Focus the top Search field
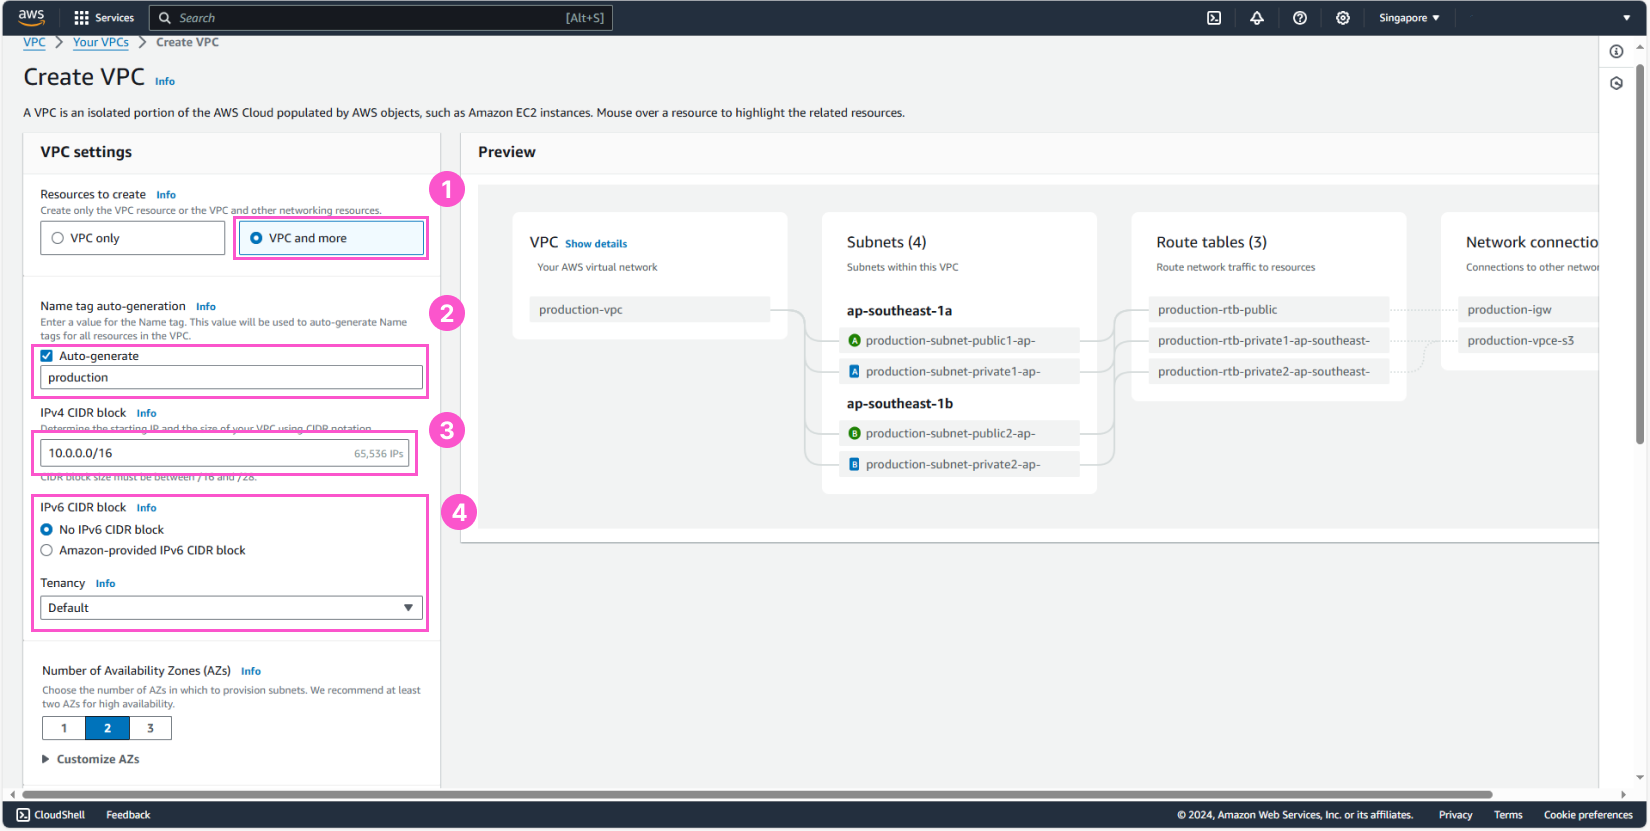The height and width of the screenshot is (831, 1650). click(381, 18)
